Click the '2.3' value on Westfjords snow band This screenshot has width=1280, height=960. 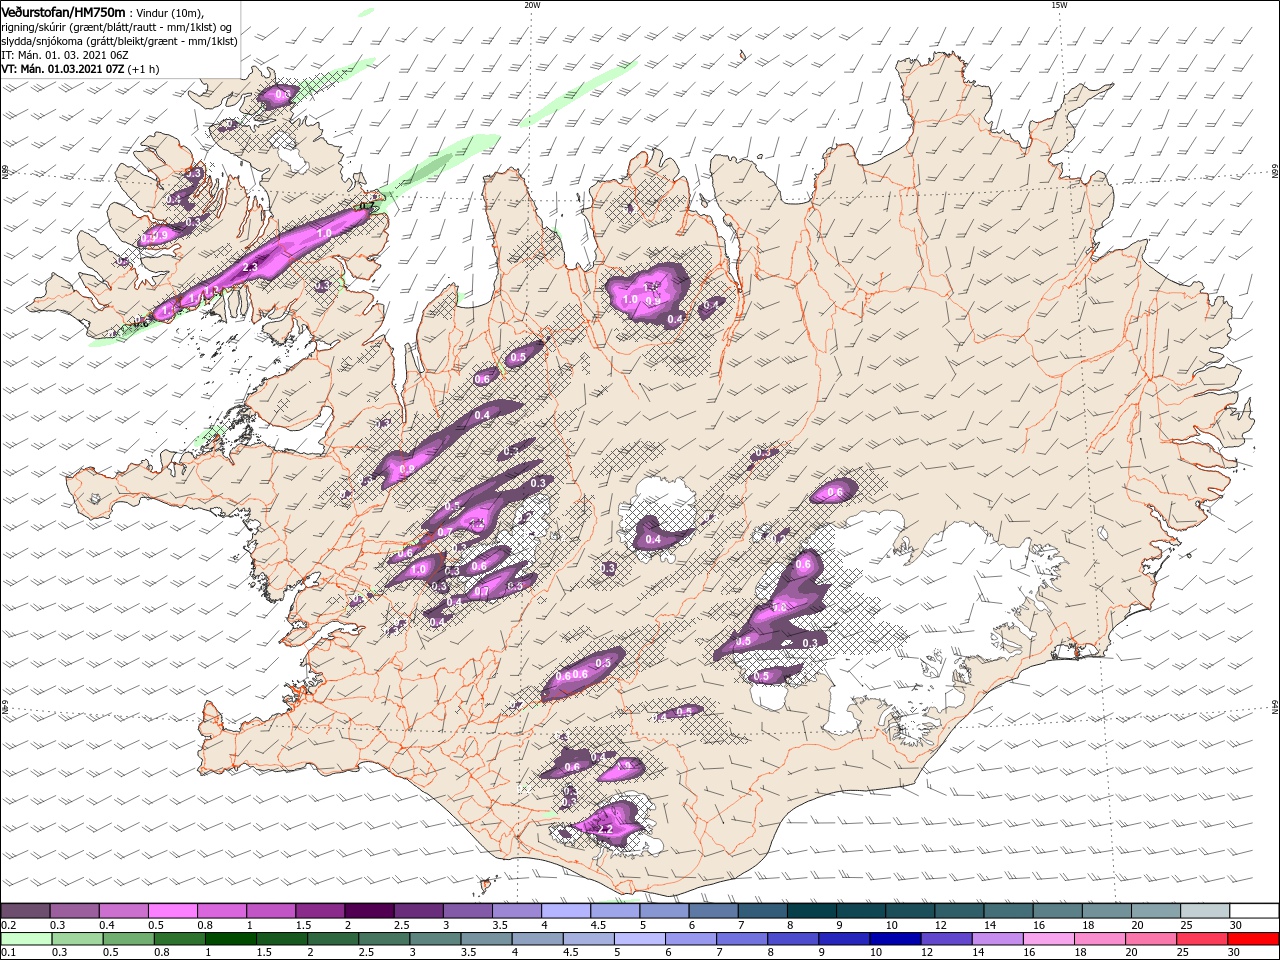pyautogui.click(x=250, y=268)
